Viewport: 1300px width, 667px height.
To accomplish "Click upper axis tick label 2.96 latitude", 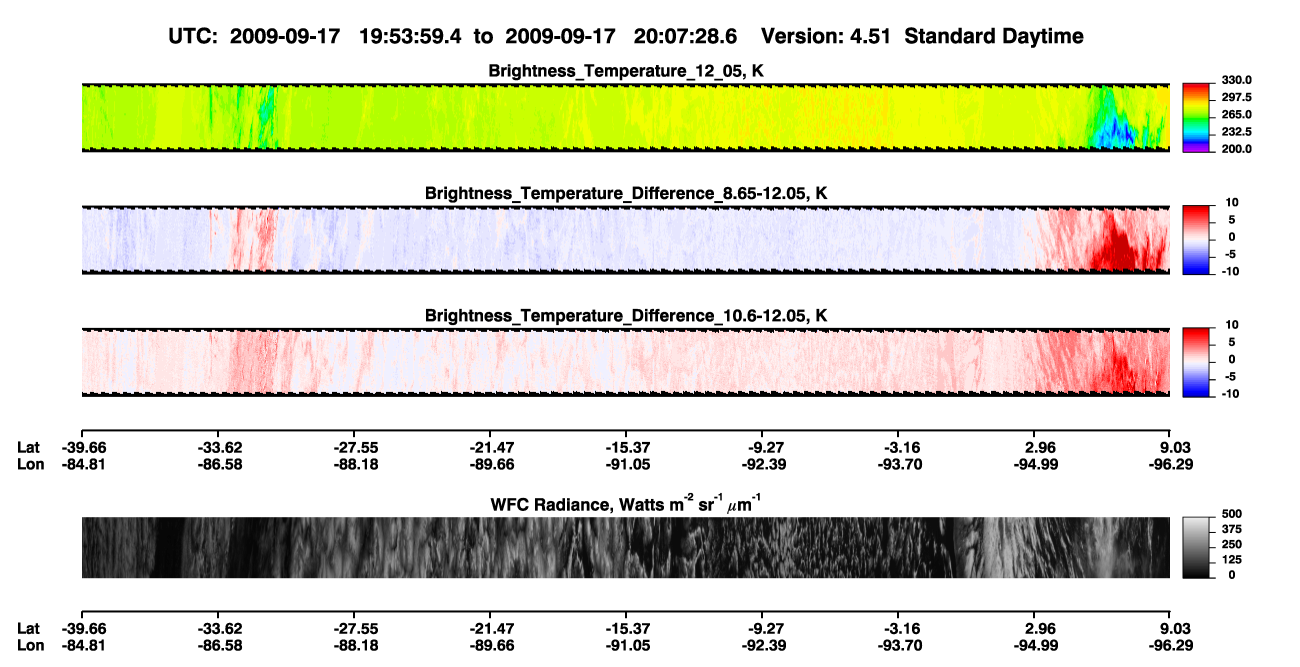I will coord(1035,447).
